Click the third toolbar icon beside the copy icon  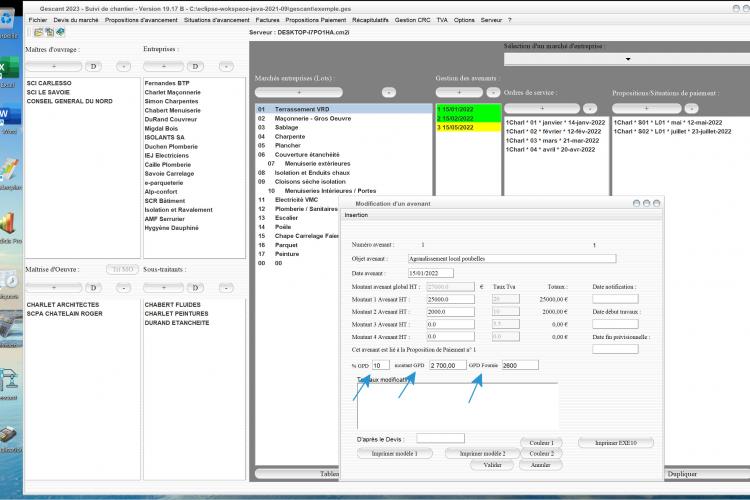coord(60,32)
